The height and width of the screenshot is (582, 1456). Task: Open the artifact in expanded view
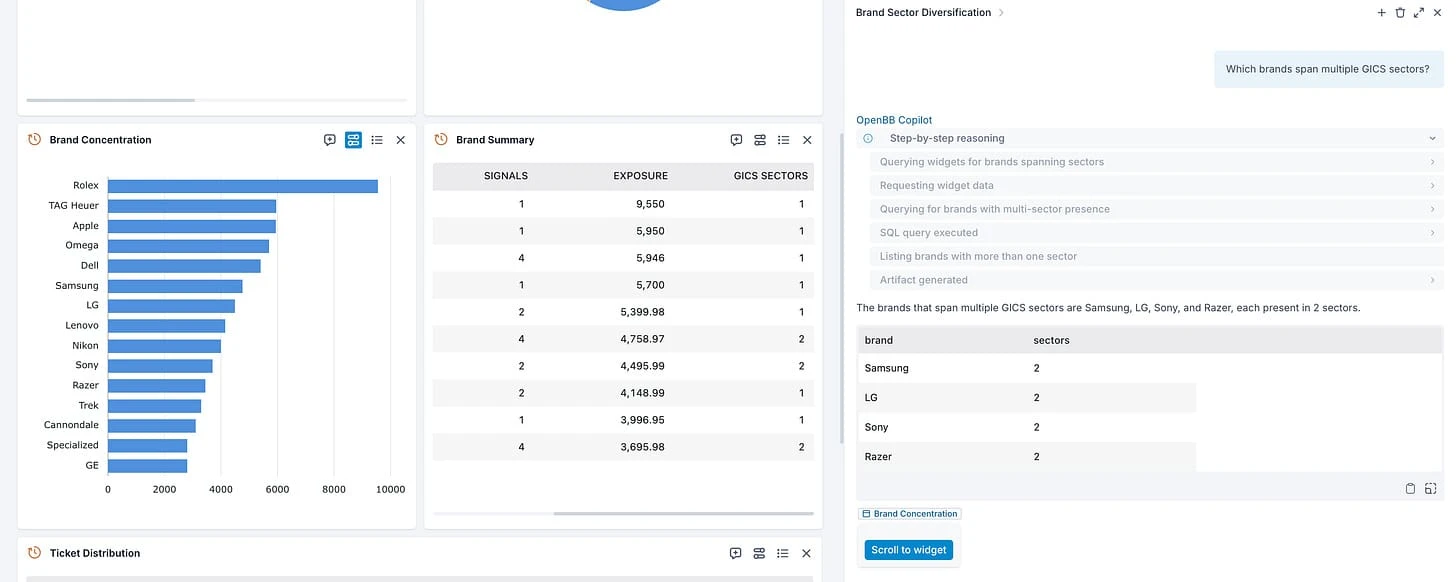[x=1430, y=488]
